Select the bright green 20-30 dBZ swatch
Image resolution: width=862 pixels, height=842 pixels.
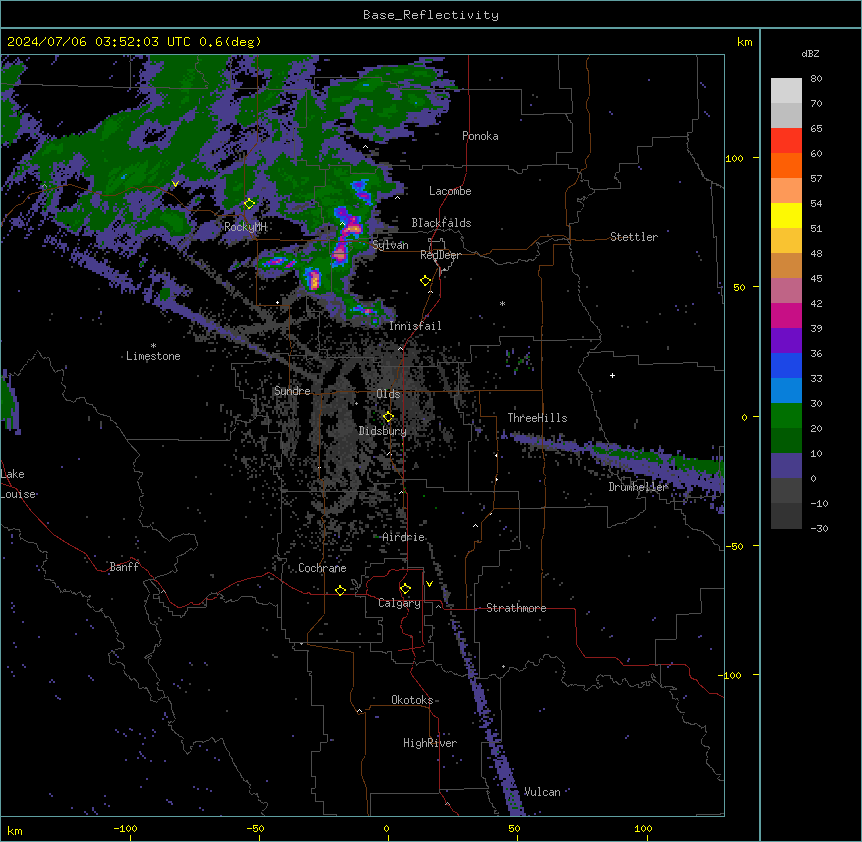point(786,416)
